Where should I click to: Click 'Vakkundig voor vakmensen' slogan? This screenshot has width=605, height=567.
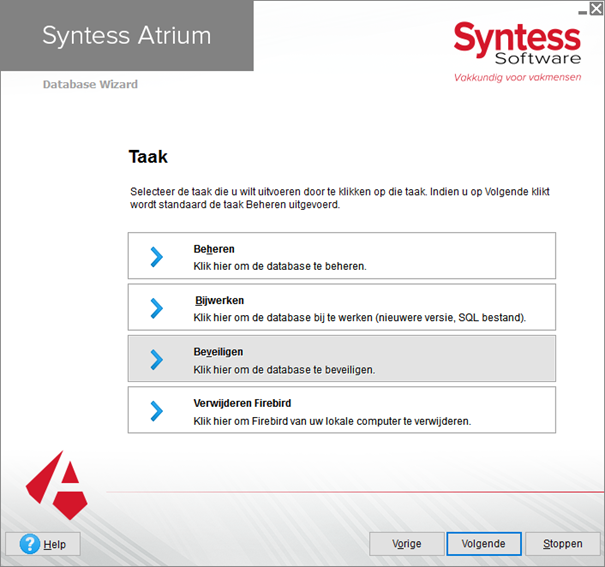coord(517,78)
